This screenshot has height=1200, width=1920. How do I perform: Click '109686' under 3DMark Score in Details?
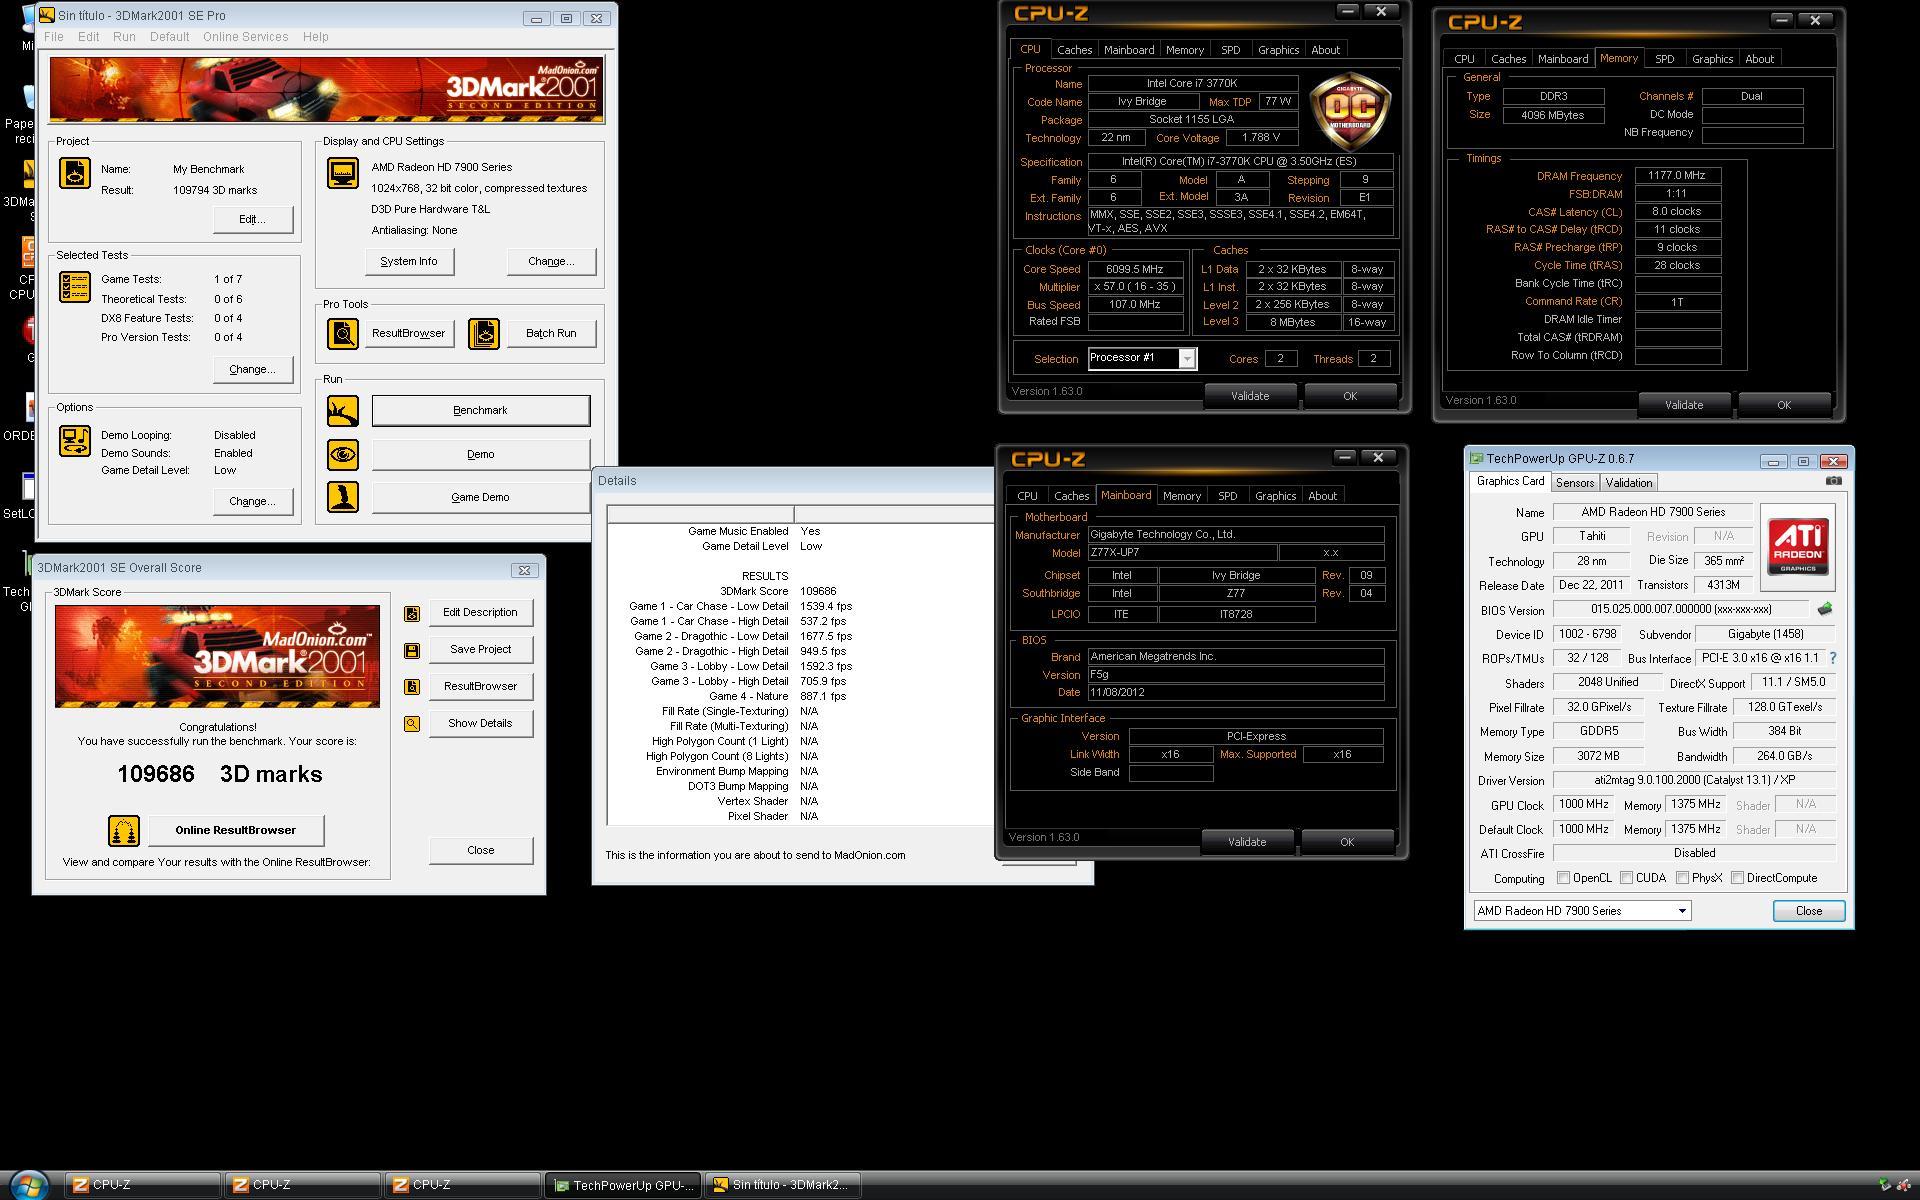coord(818,591)
